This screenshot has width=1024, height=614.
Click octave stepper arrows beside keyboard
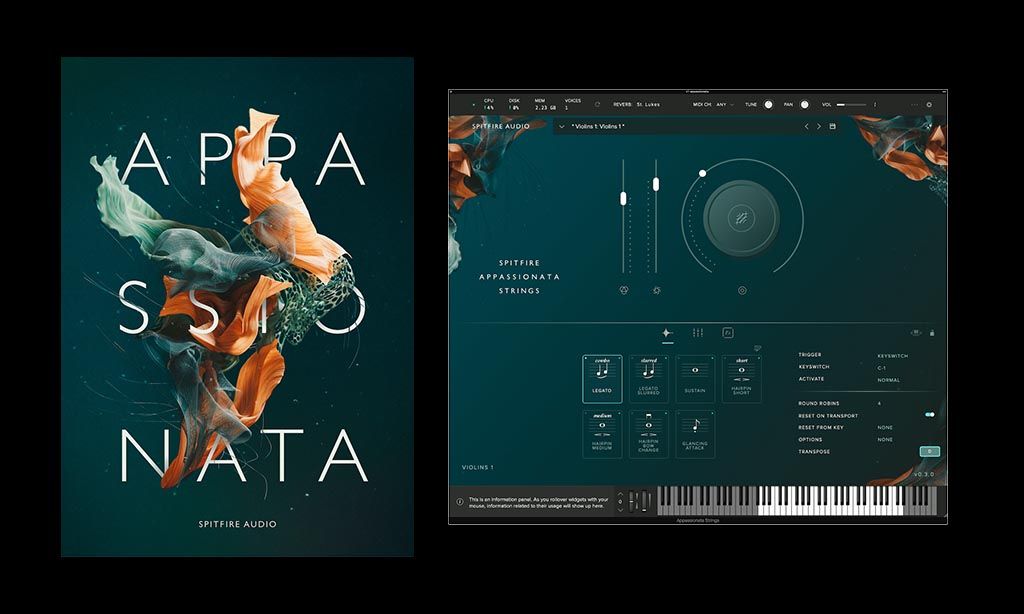coord(620,502)
